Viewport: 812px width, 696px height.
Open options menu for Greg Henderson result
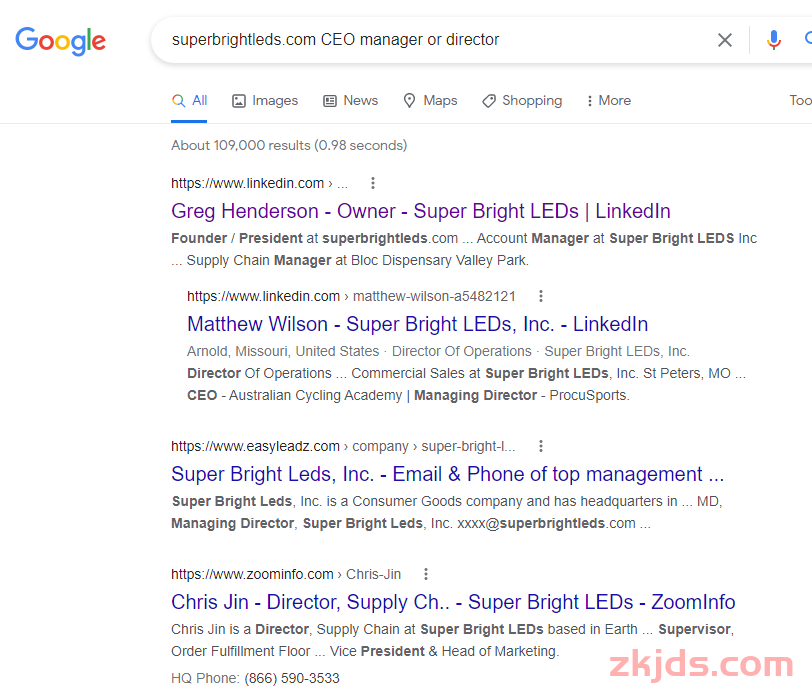click(373, 183)
